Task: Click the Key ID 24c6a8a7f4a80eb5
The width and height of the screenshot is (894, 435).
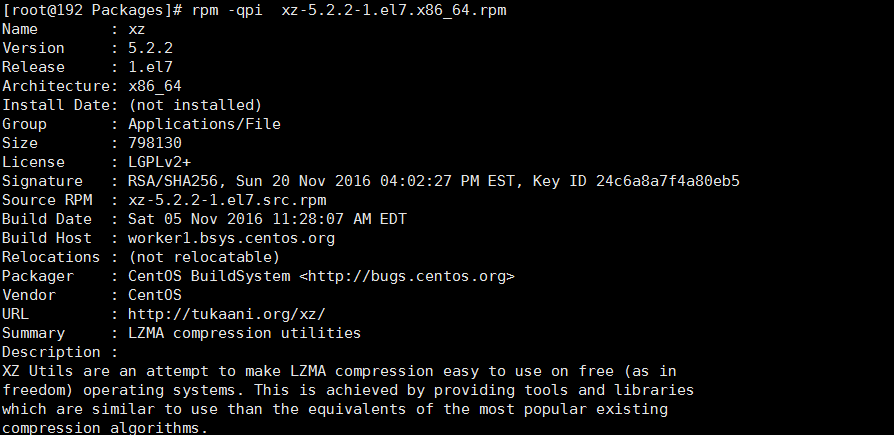Action: pos(636,181)
